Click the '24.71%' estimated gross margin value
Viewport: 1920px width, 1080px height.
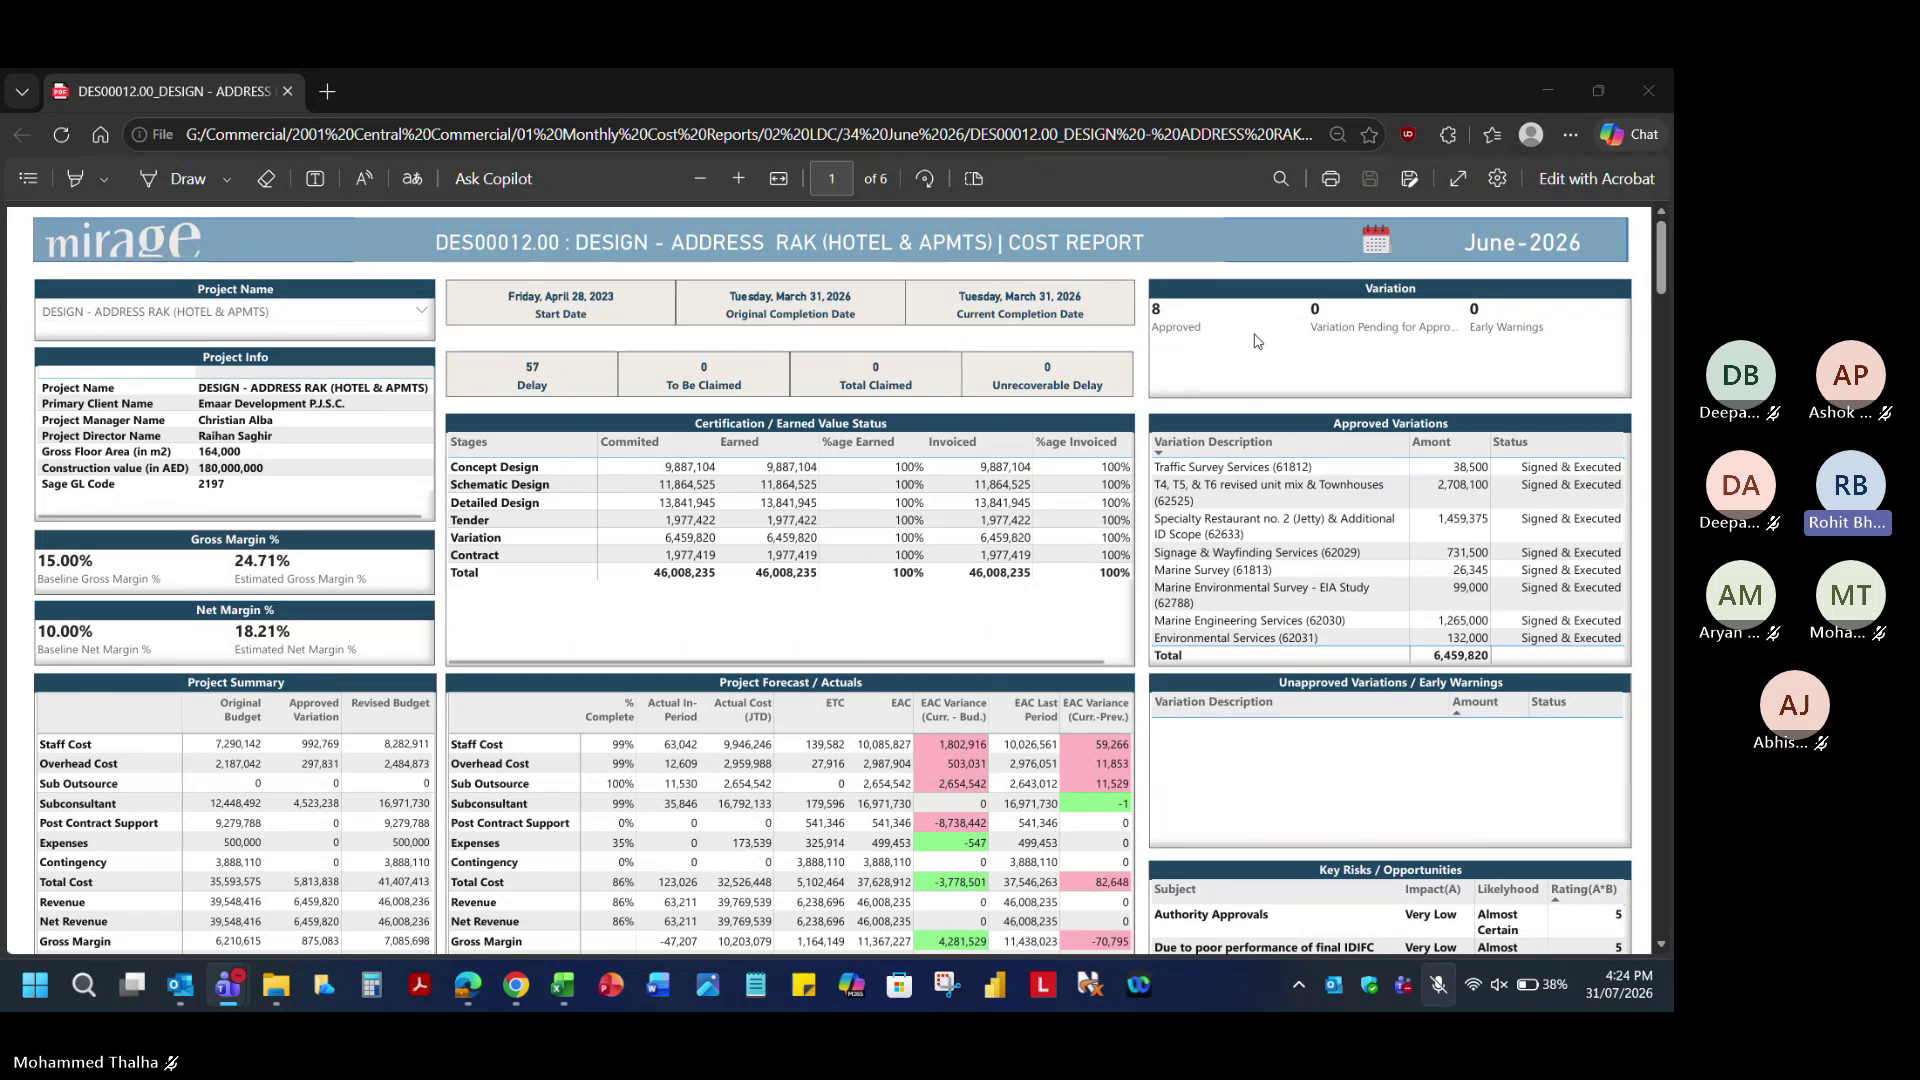262,561
